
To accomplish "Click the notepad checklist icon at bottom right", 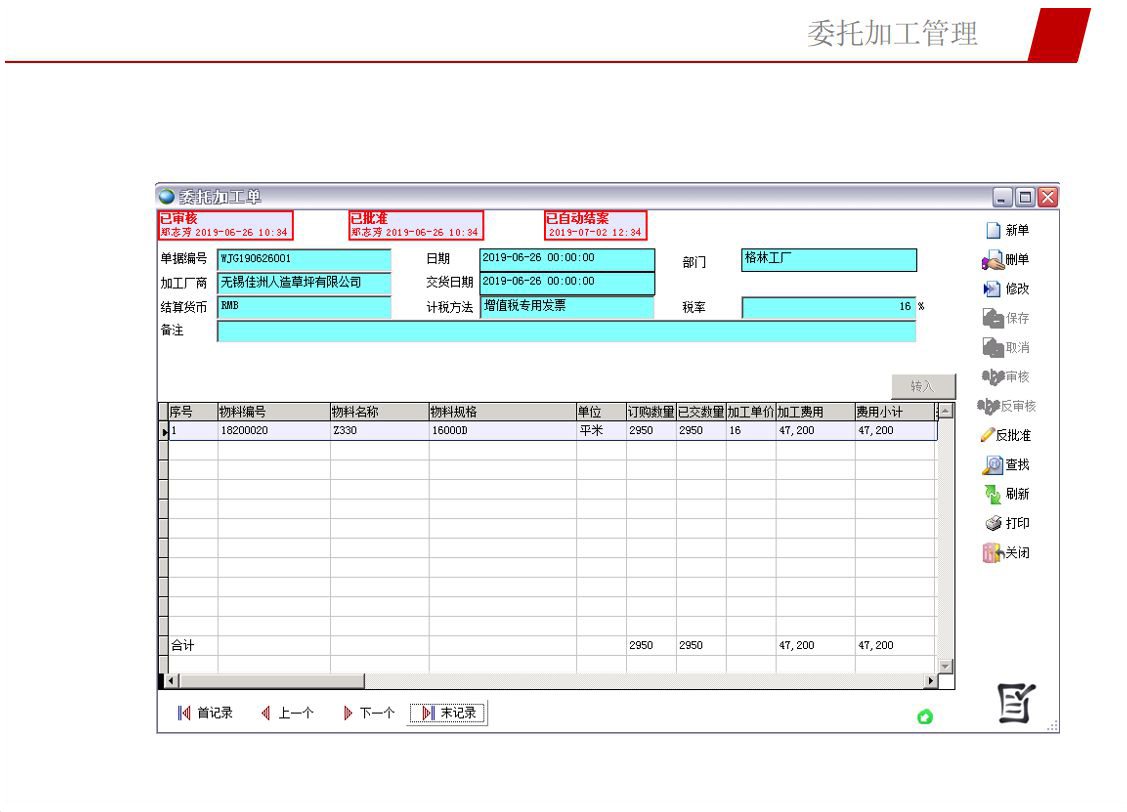I will click(1016, 704).
